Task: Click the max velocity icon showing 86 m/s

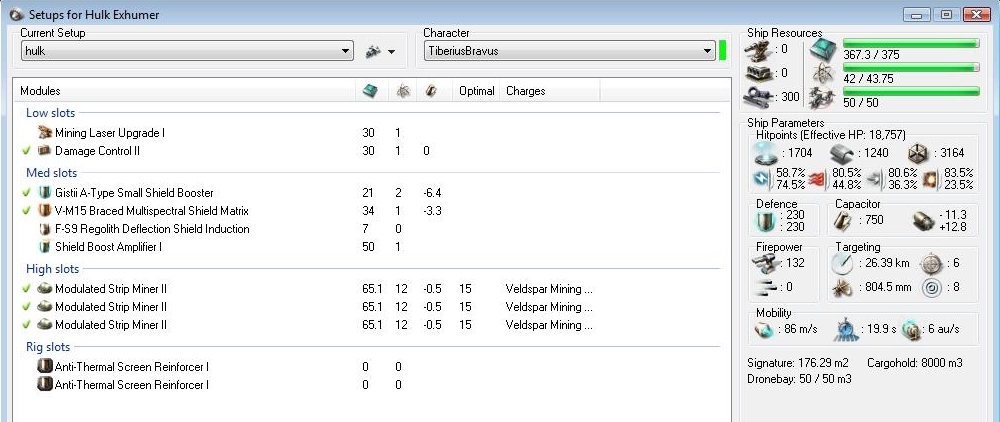Action: point(765,329)
